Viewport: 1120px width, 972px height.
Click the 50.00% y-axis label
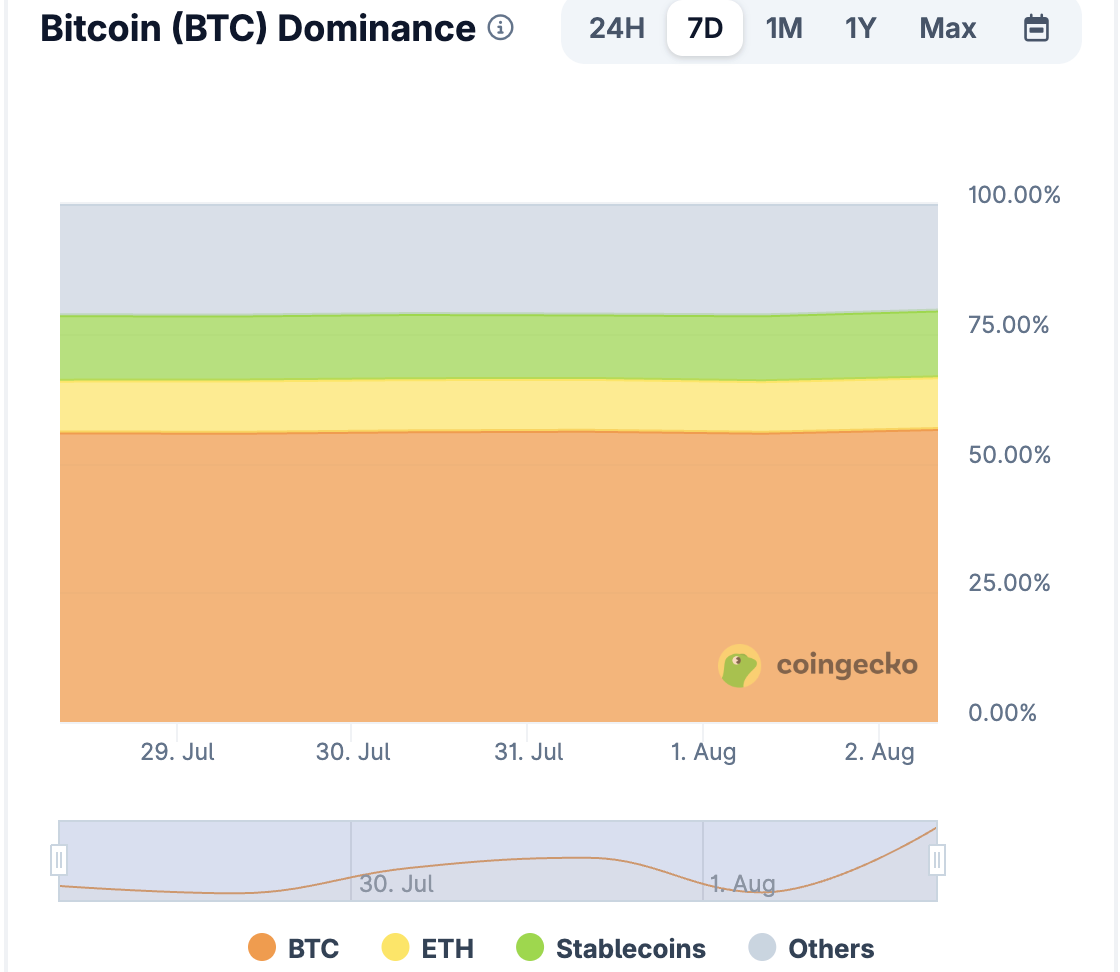pyautogui.click(x=1009, y=455)
